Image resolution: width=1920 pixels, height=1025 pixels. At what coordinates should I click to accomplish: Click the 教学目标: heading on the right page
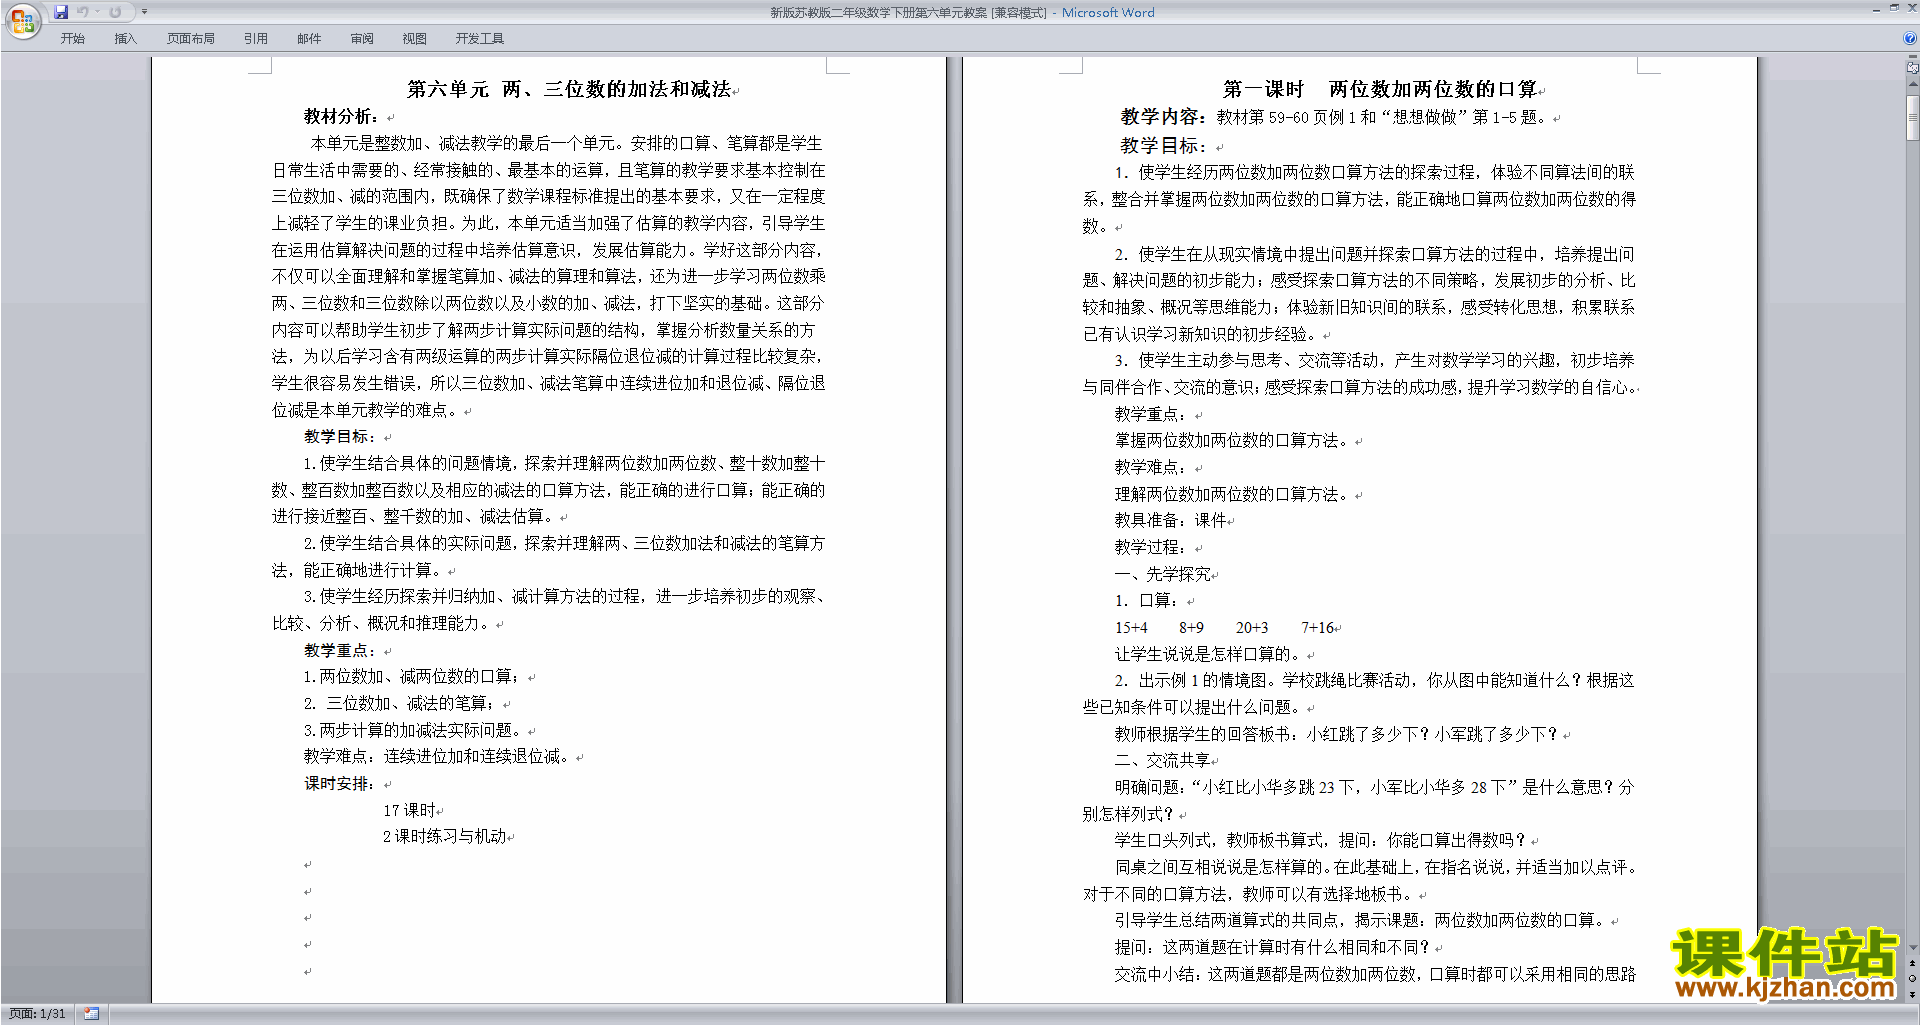(x=1163, y=145)
